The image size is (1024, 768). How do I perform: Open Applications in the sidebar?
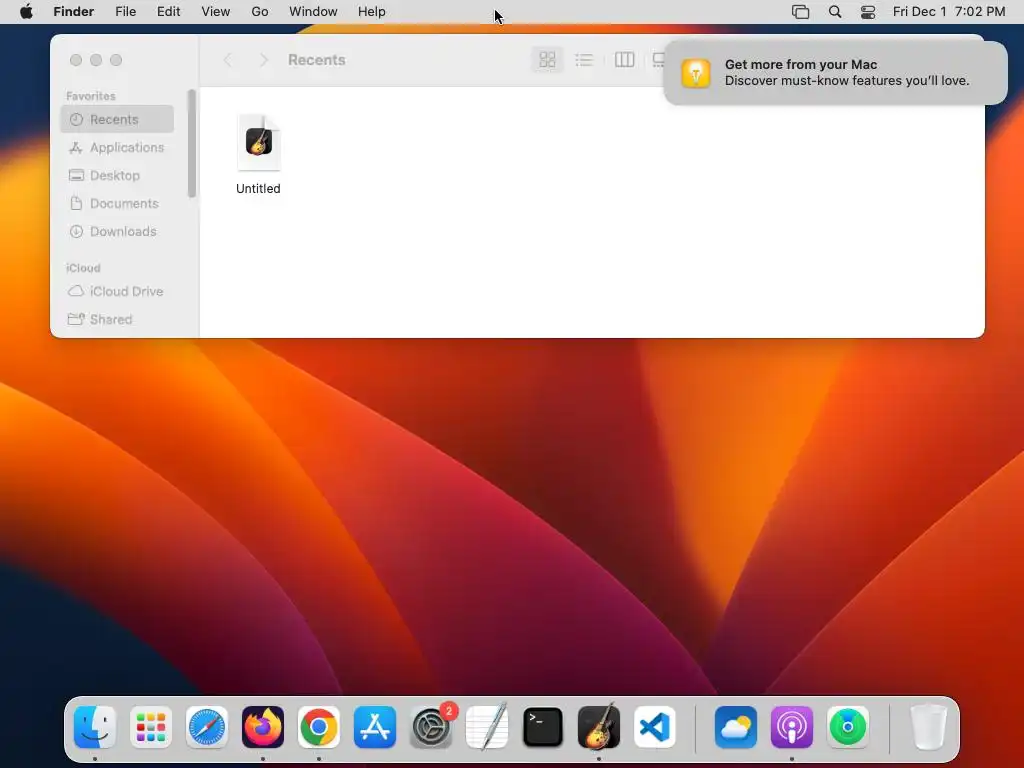tap(118, 148)
